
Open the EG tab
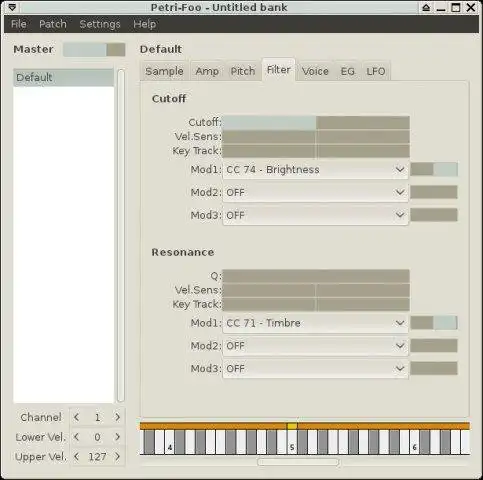pos(347,71)
